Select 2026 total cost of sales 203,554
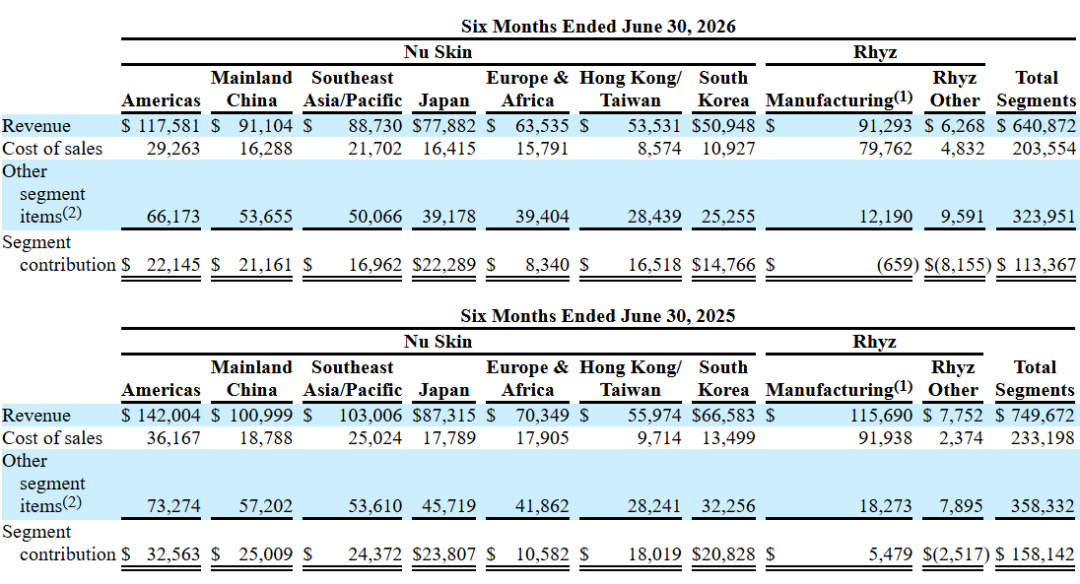Image resolution: width=1080 pixels, height=584 pixels. point(1044,149)
